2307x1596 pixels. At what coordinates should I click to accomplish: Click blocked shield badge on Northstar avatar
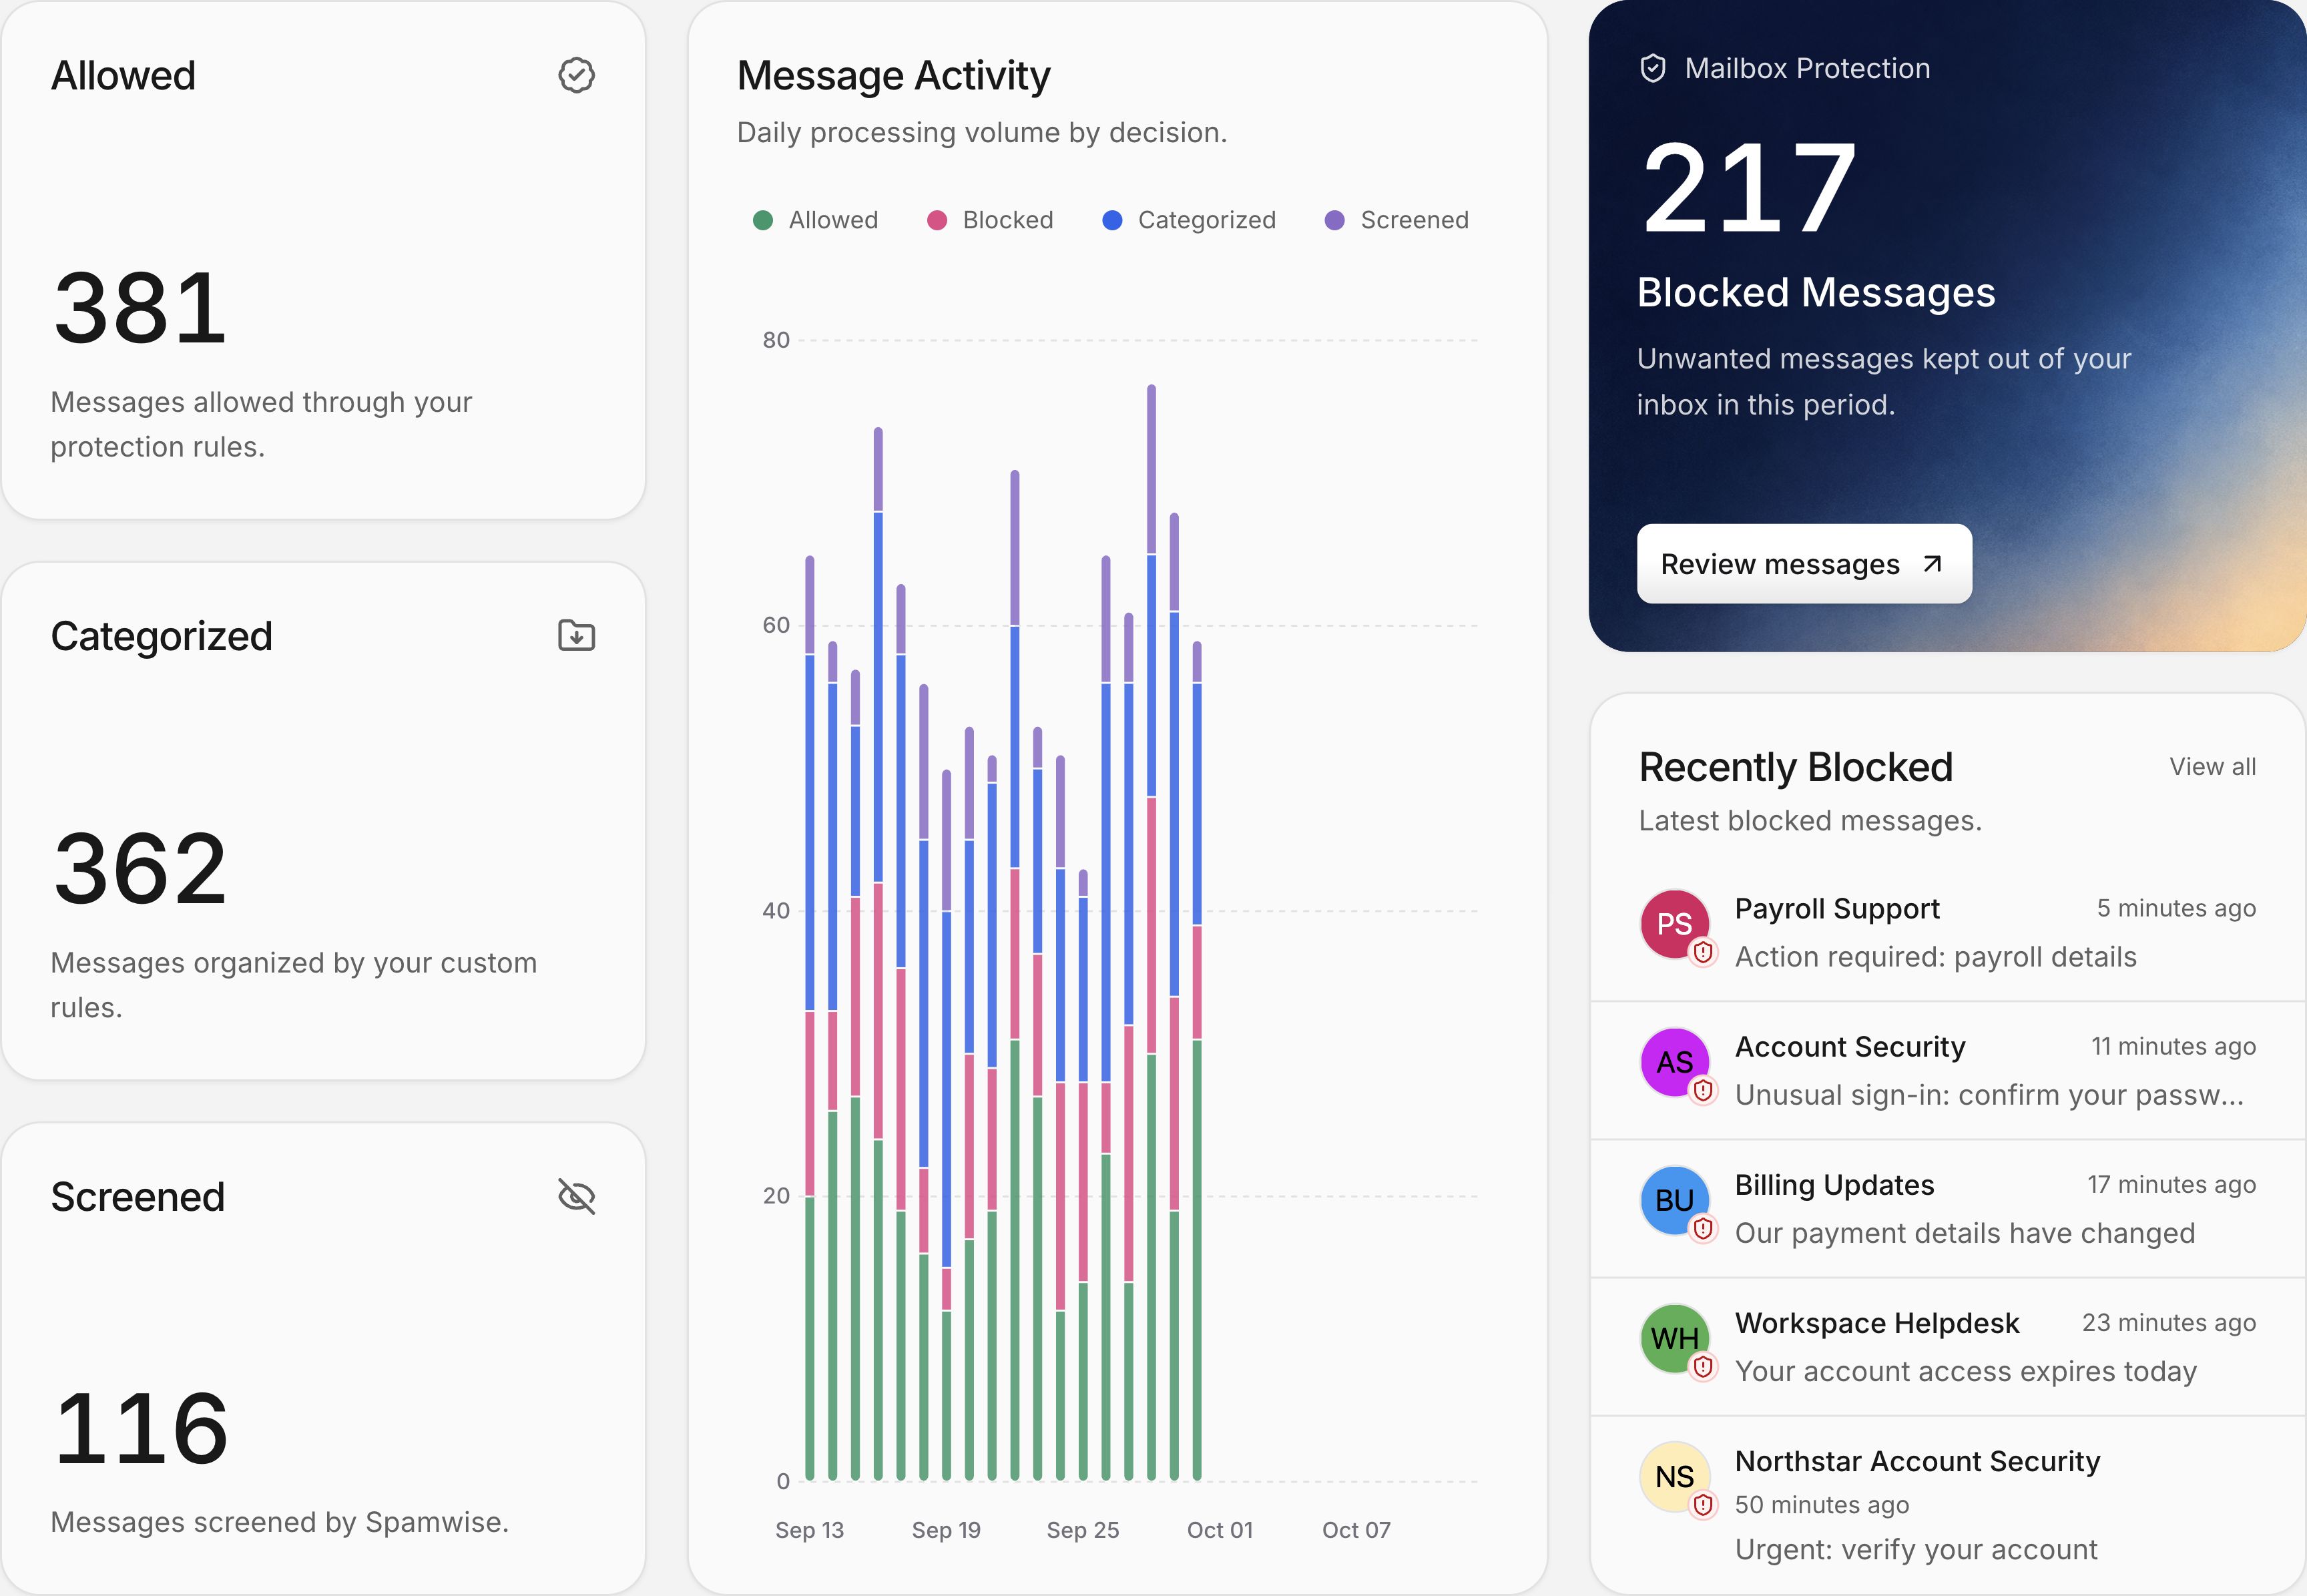tap(1703, 1504)
